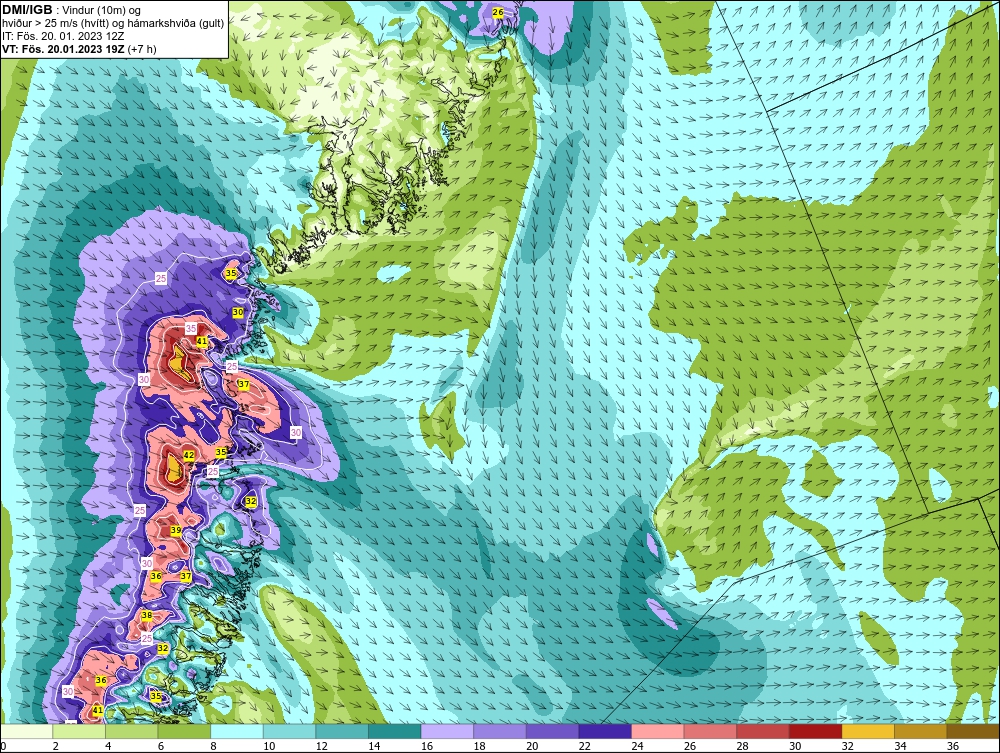Image resolution: width=1000 pixels, height=753 pixels.
Task: Click the yellow 30 gust label
Action: (x=238, y=312)
